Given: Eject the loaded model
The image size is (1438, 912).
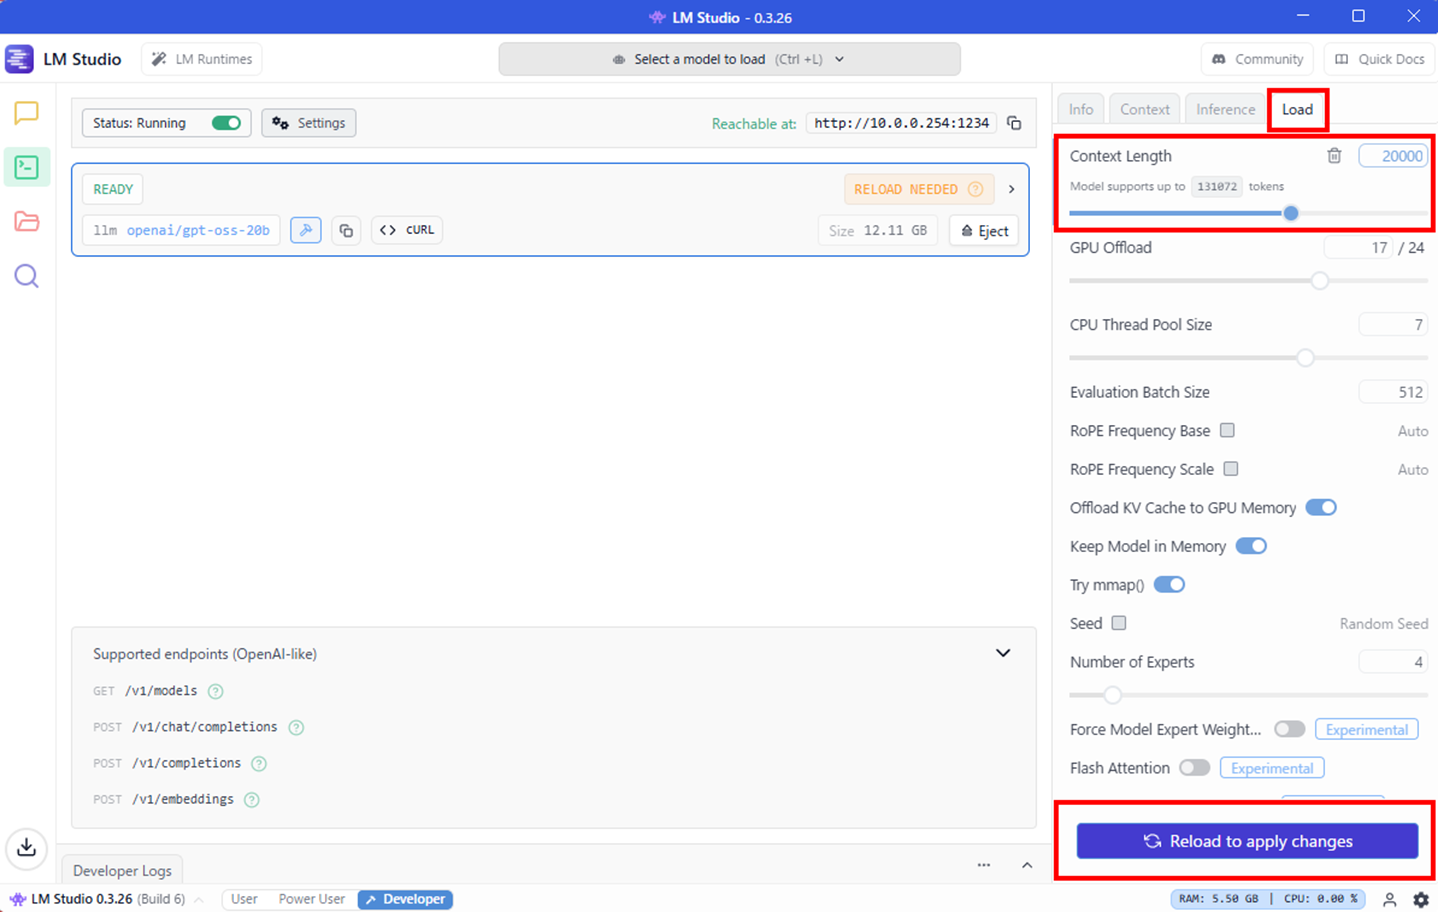Looking at the screenshot, I should coord(984,231).
